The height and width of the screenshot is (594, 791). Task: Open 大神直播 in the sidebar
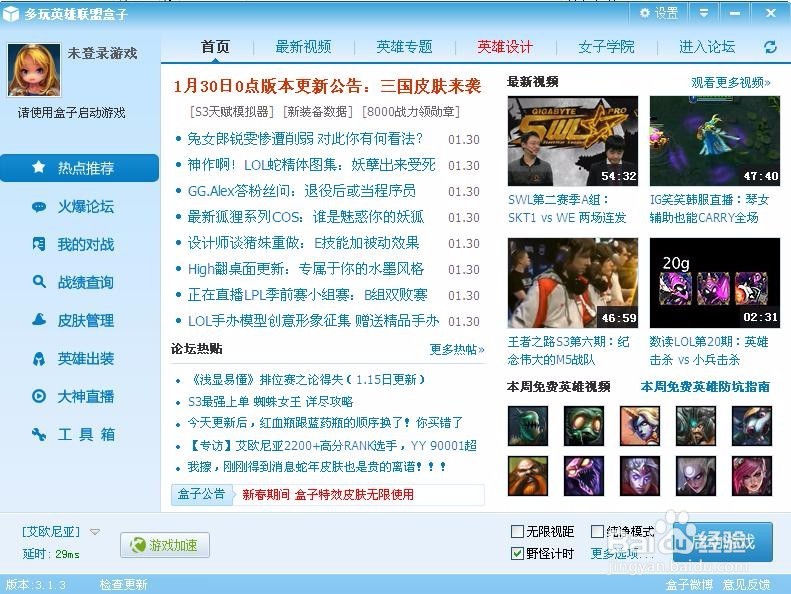[74, 397]
